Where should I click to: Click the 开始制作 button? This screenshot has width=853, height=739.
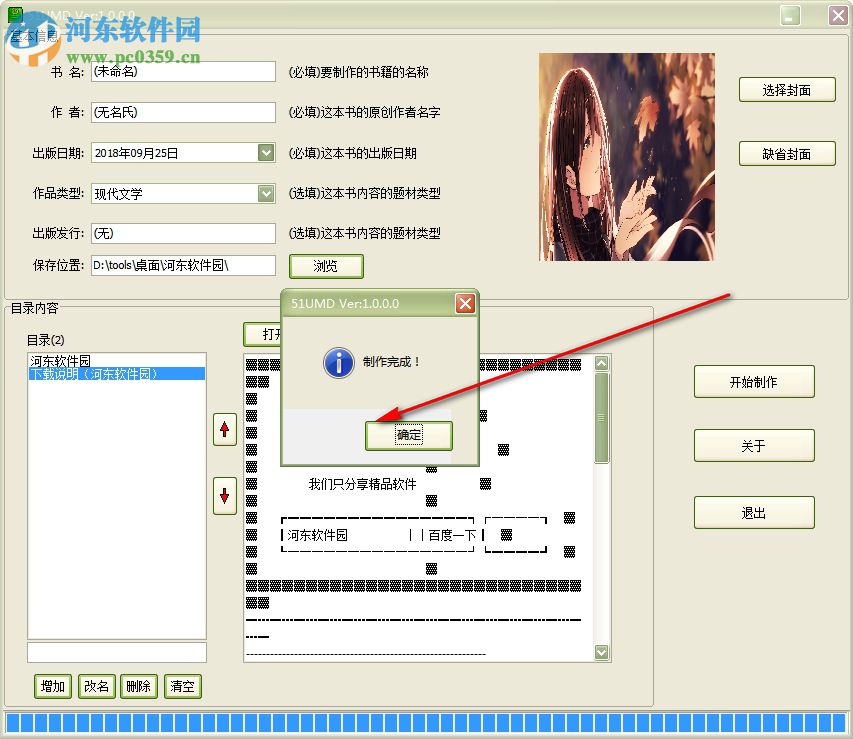pyautogui.click(x=754, y=381)
